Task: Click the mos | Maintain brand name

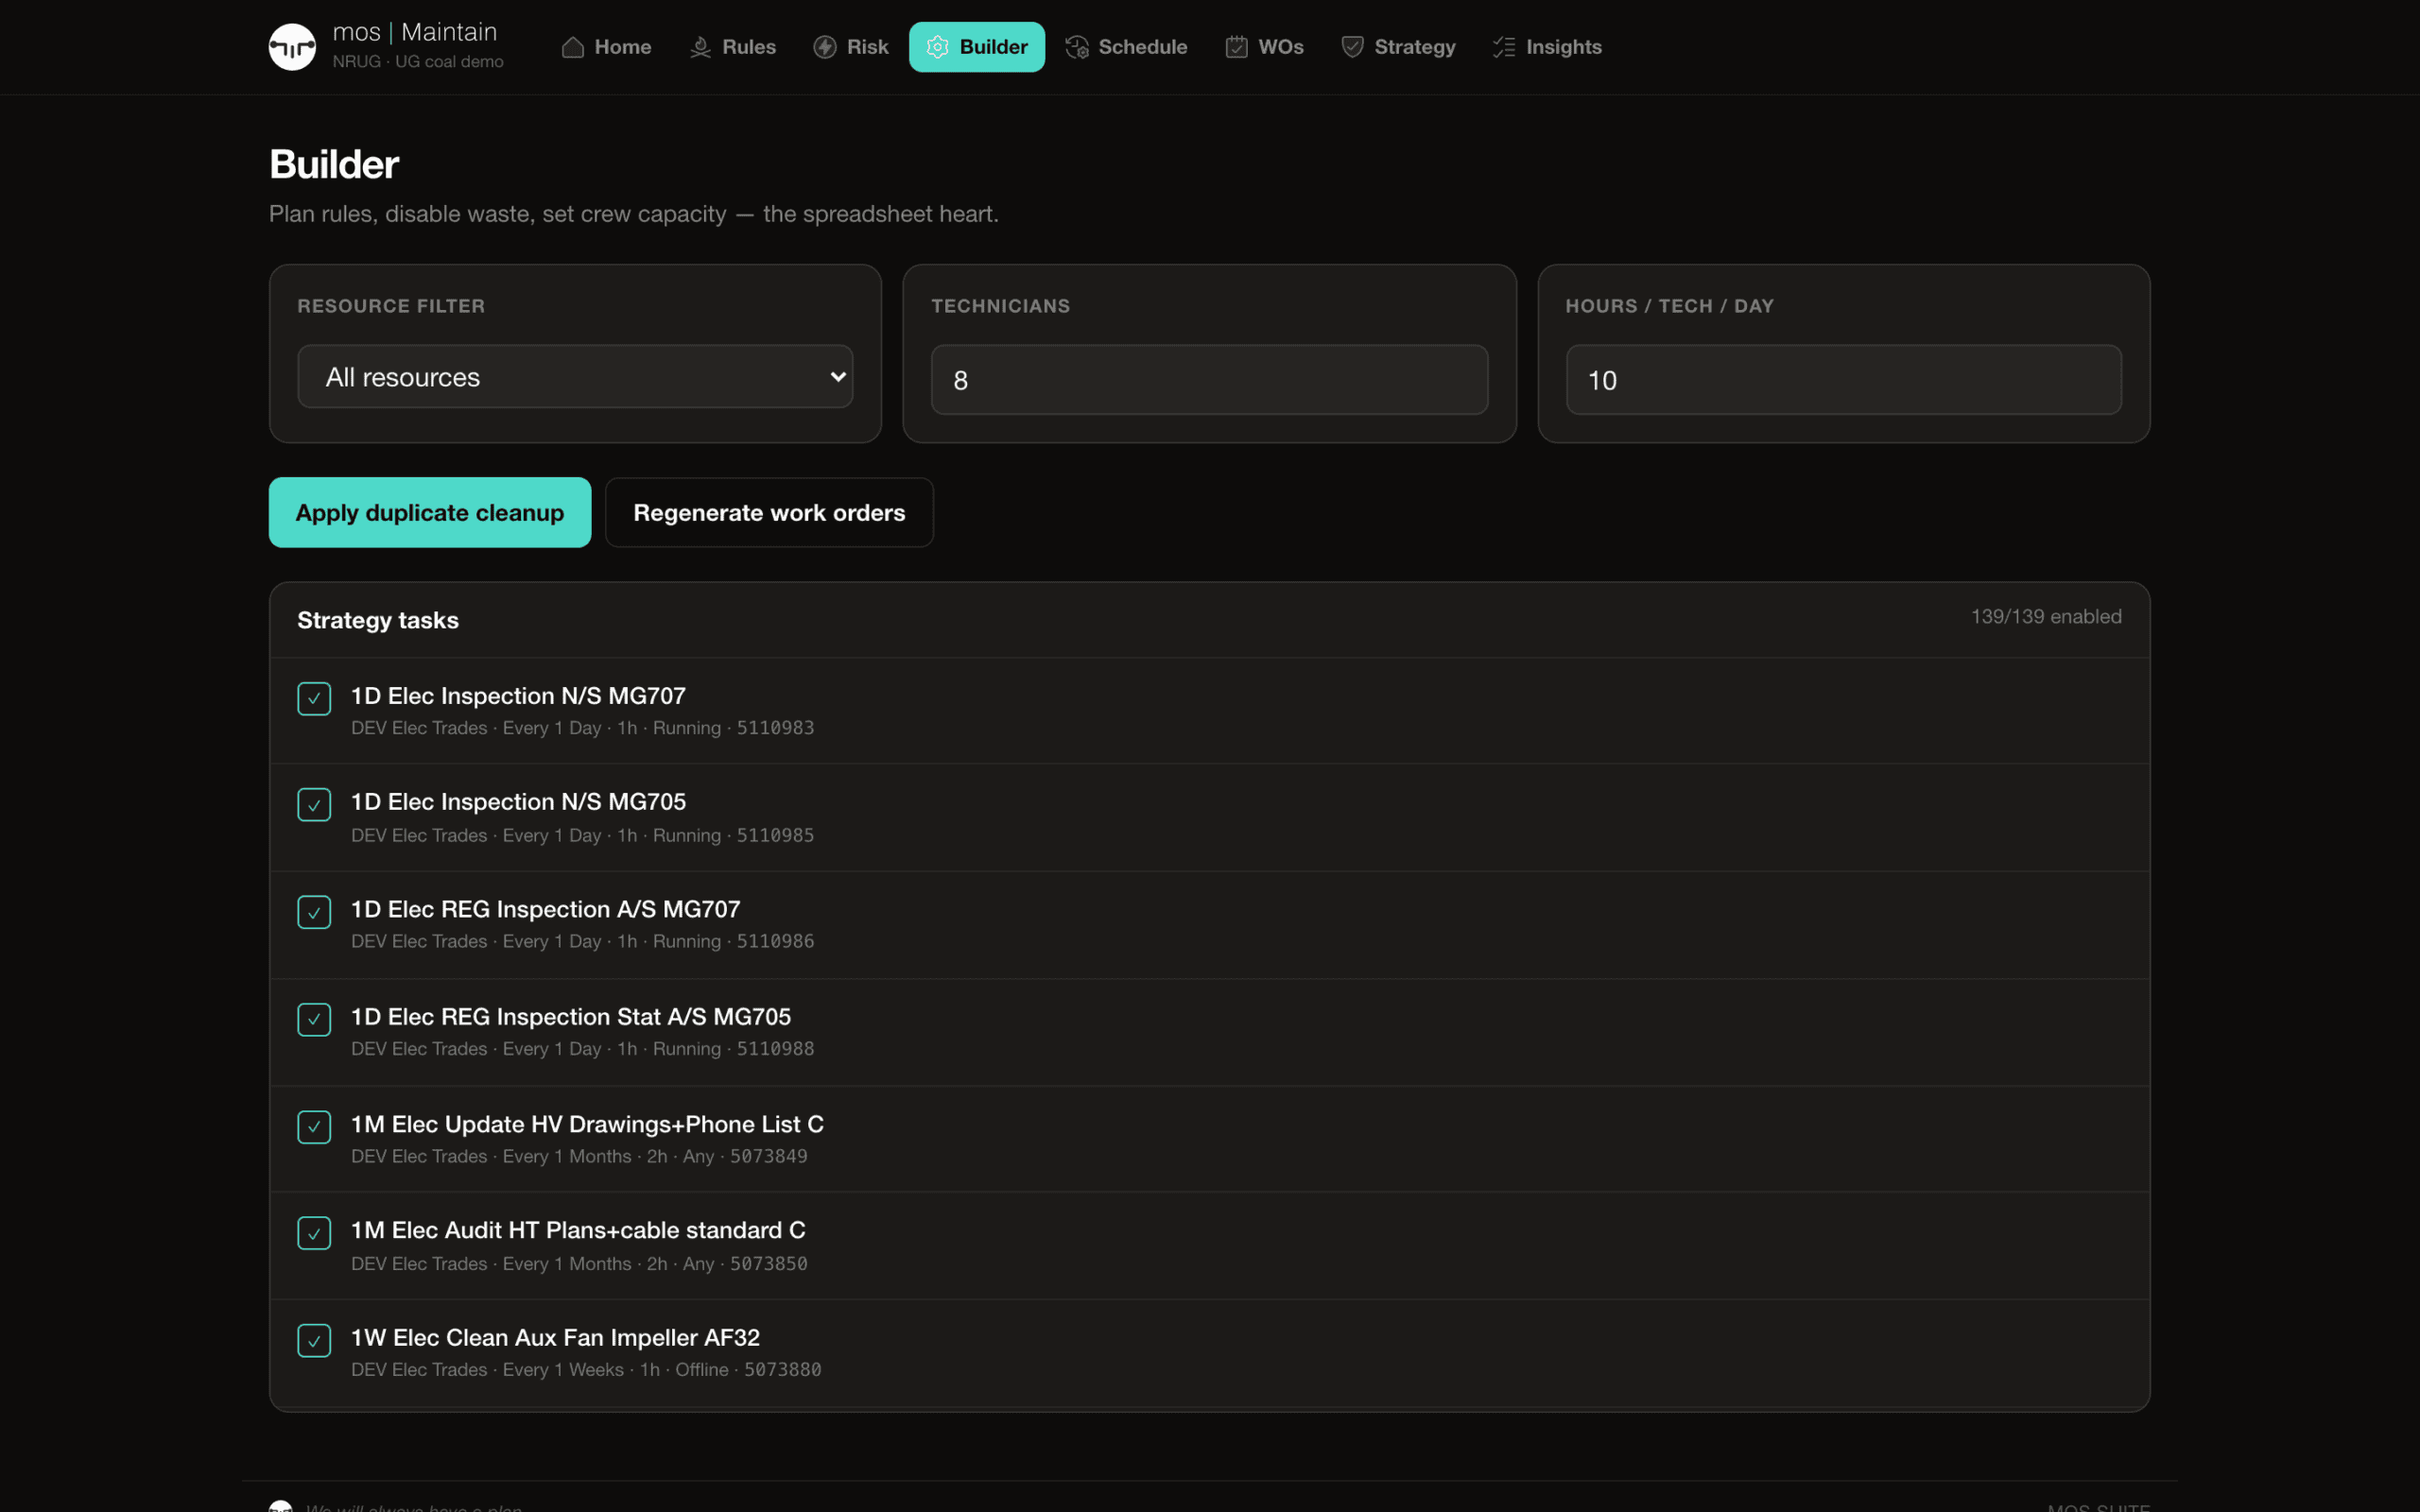Action: coord(415,32)
